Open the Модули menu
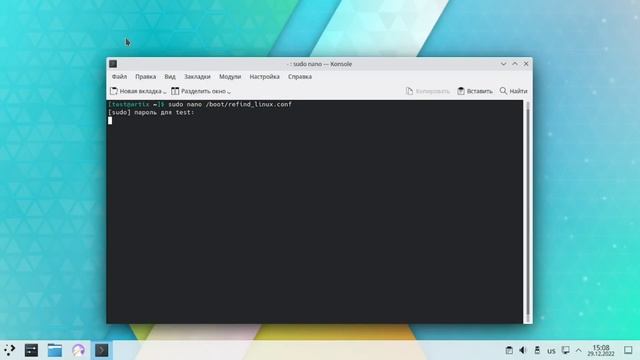Image resolution: width=640 pixels, height=360 pixels. [230, 77]
